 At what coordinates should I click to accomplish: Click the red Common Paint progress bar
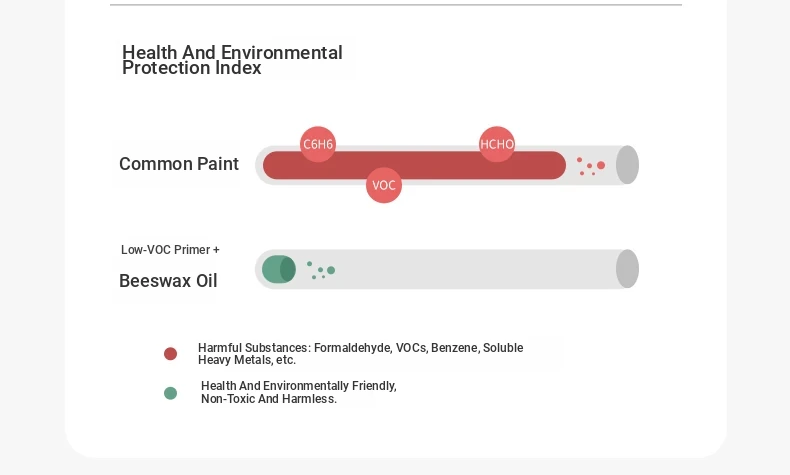click(414, 165)
